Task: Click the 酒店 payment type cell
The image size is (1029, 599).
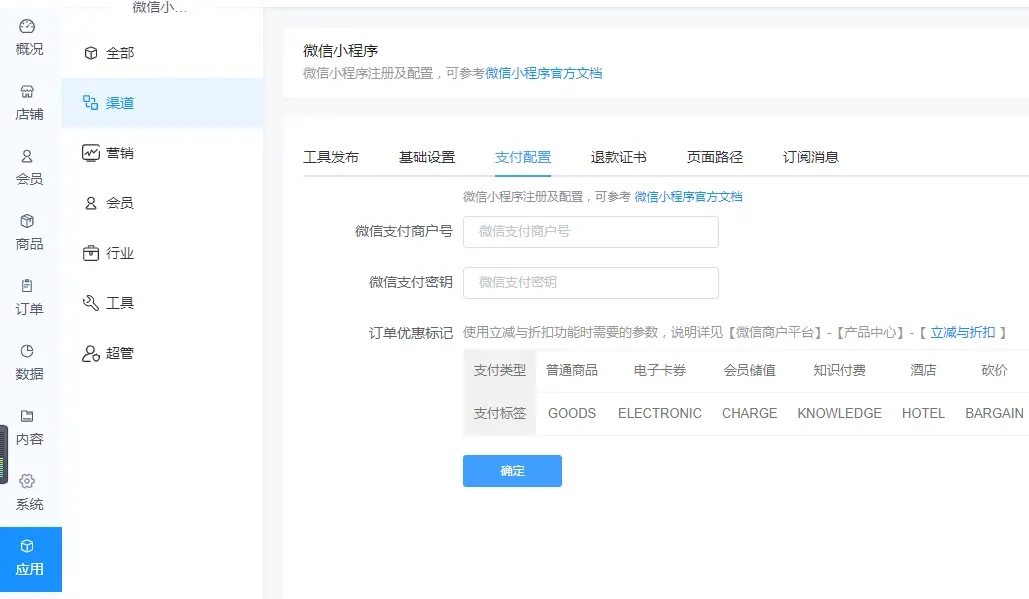Action: (923, 370)
